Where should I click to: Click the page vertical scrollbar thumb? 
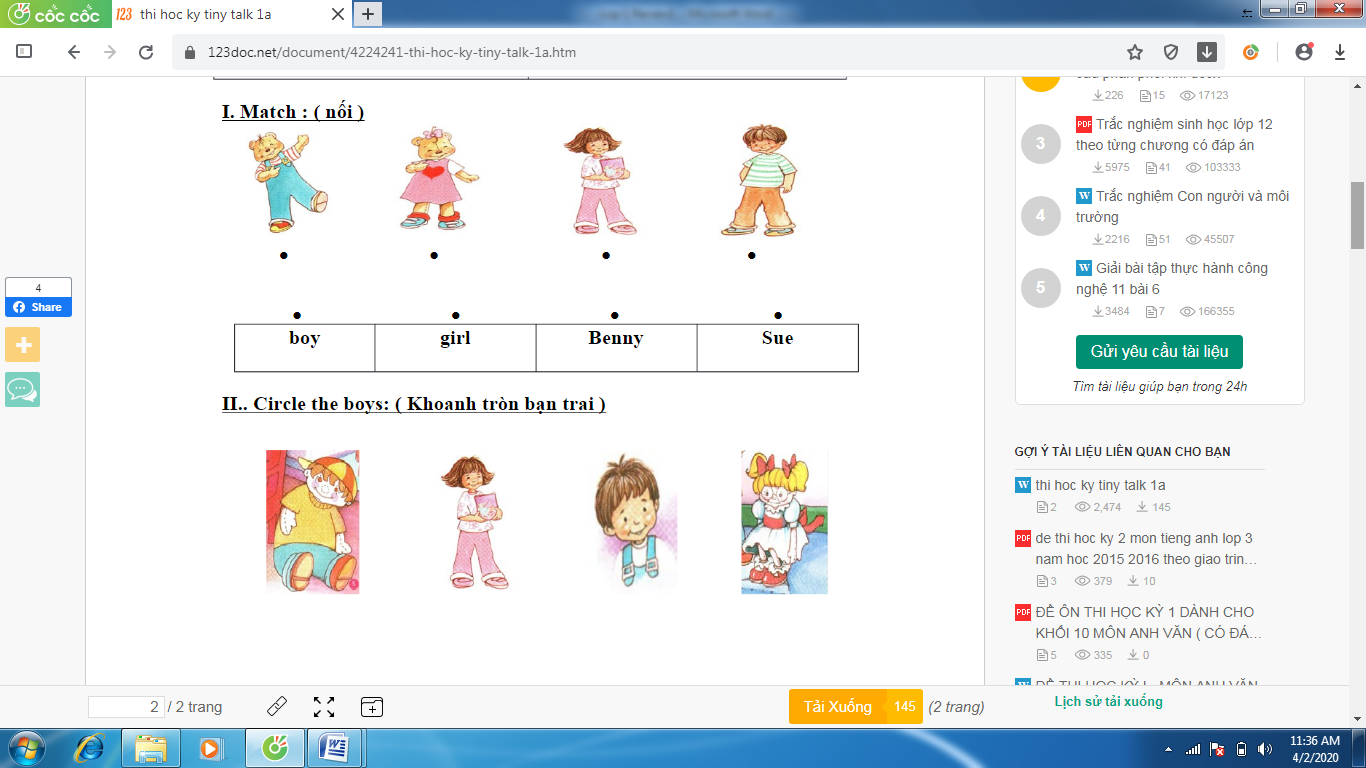[x=1357, y=215]
